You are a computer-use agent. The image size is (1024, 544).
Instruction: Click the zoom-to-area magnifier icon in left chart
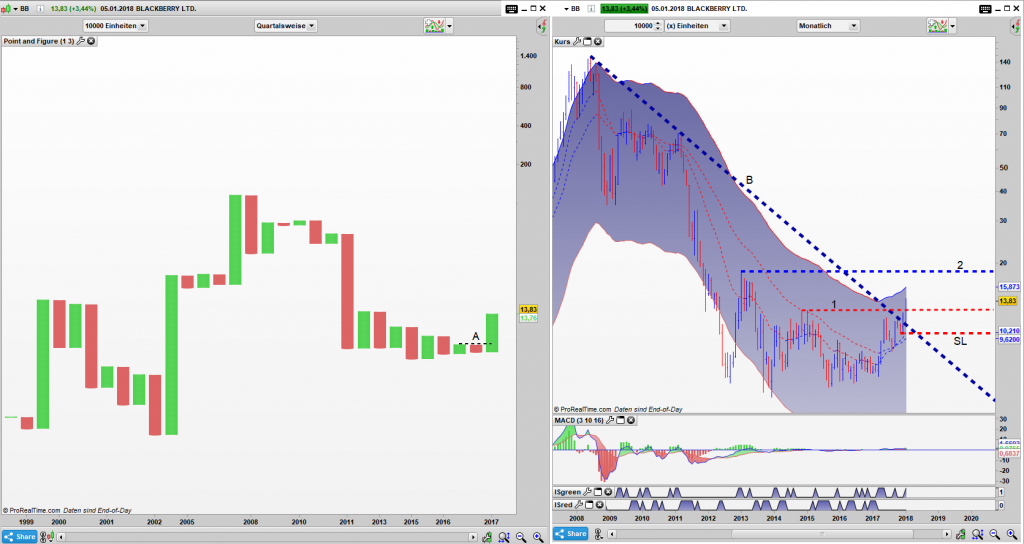tap(504, 537)
